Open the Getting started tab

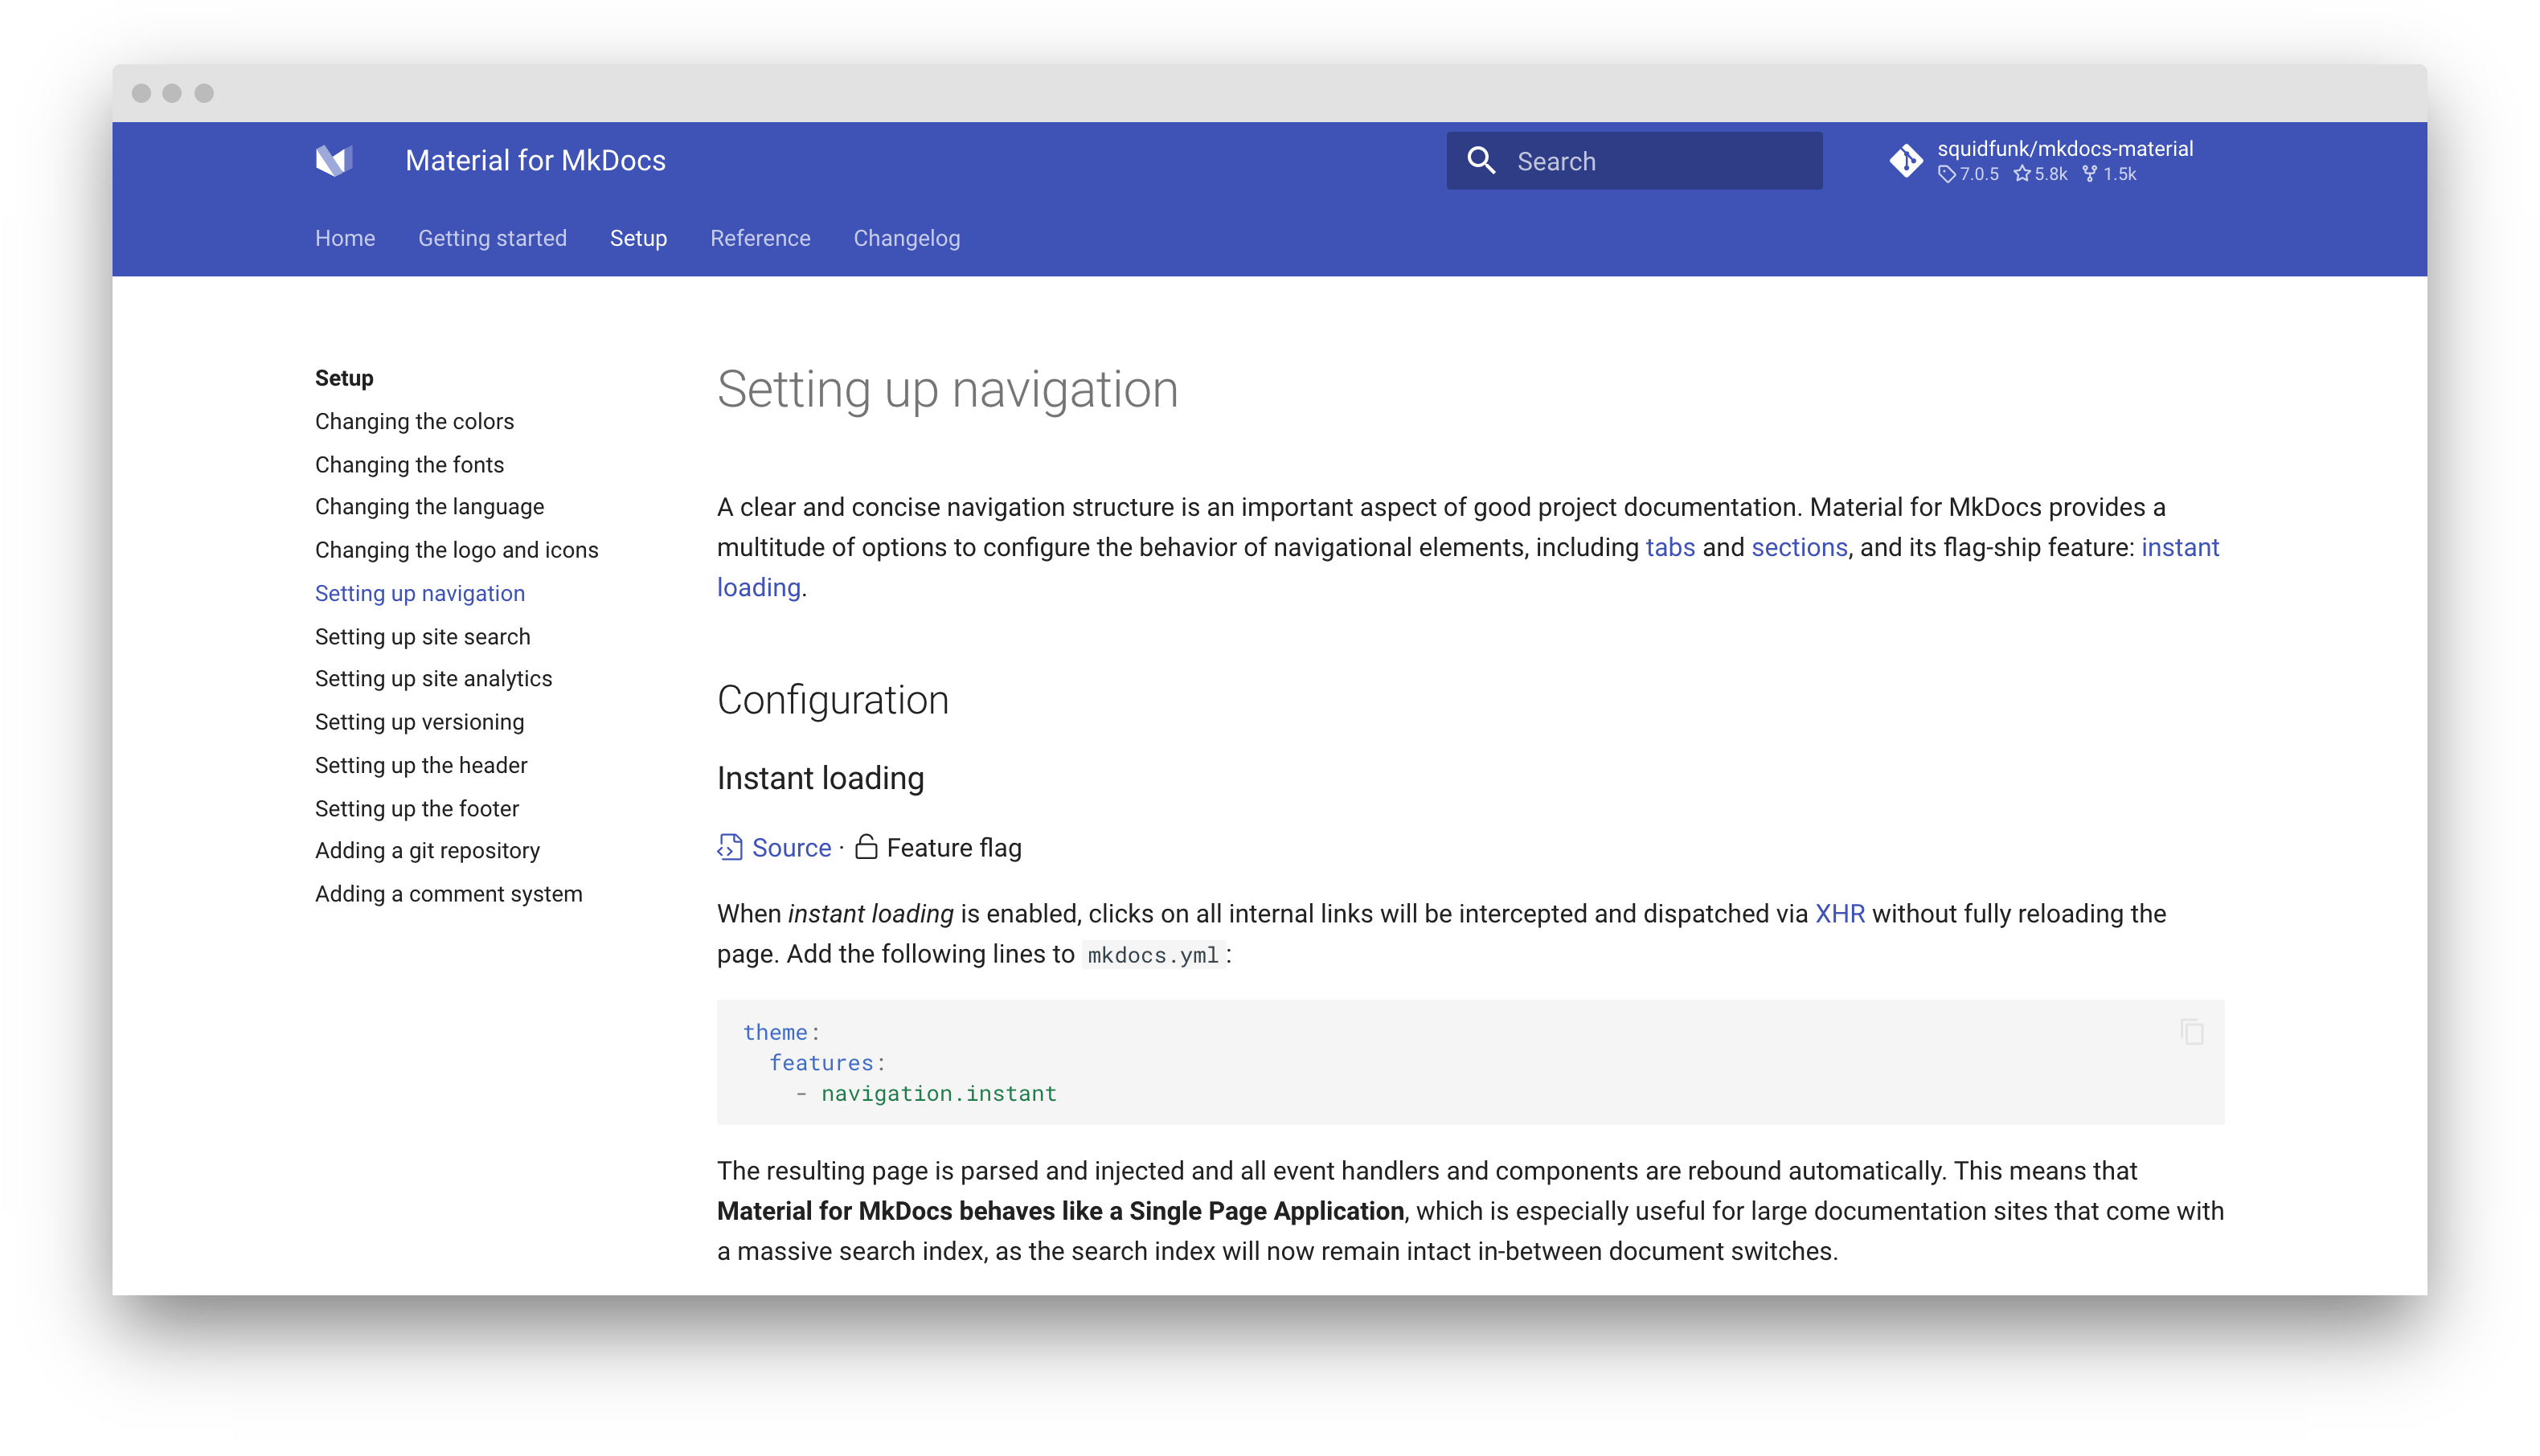[492, 238]
